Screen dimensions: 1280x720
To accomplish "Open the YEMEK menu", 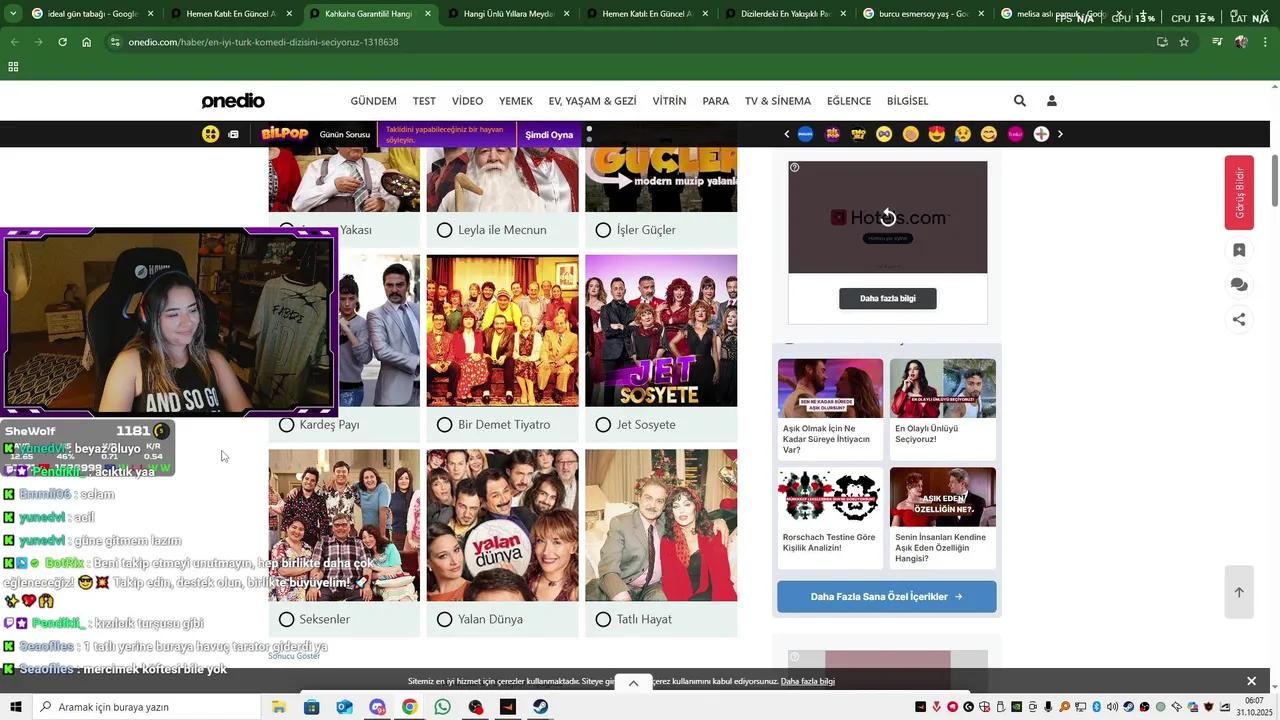I will click(x=516, y=101).
